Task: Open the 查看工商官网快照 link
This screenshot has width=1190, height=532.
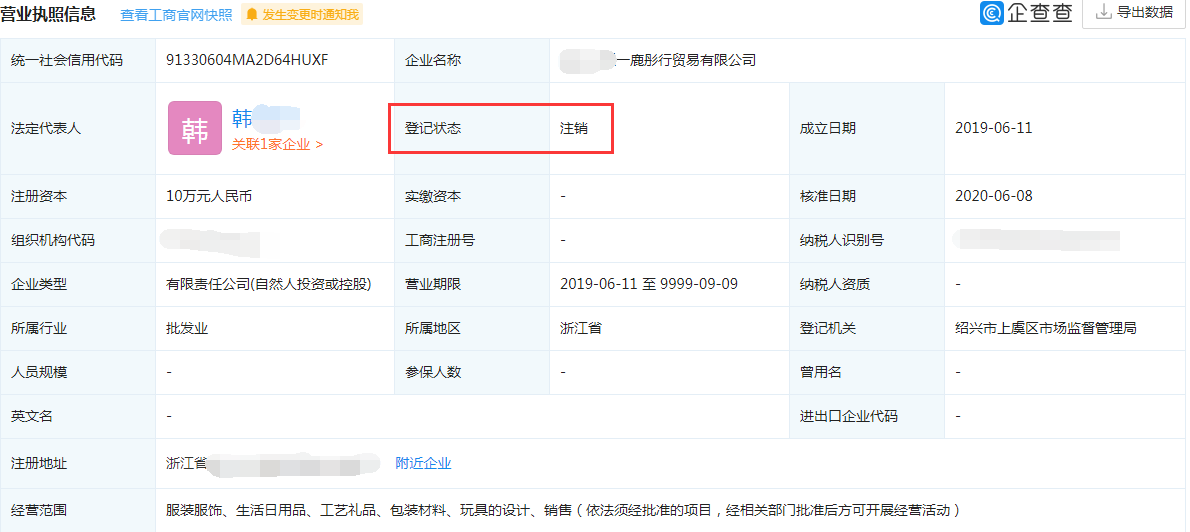Action: click(x=176, y=14)
